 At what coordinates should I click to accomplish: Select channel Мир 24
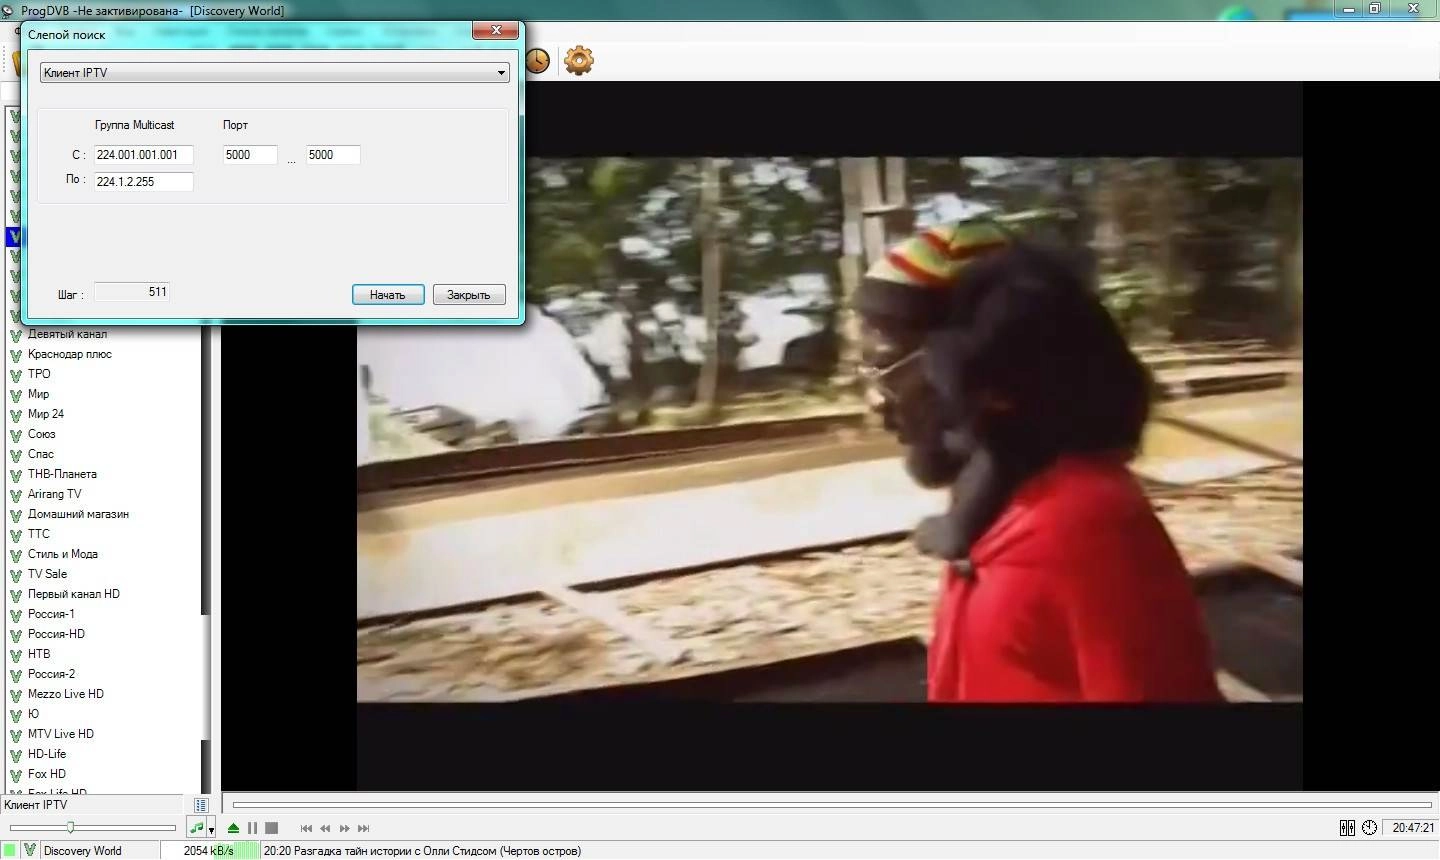point(46,414)
